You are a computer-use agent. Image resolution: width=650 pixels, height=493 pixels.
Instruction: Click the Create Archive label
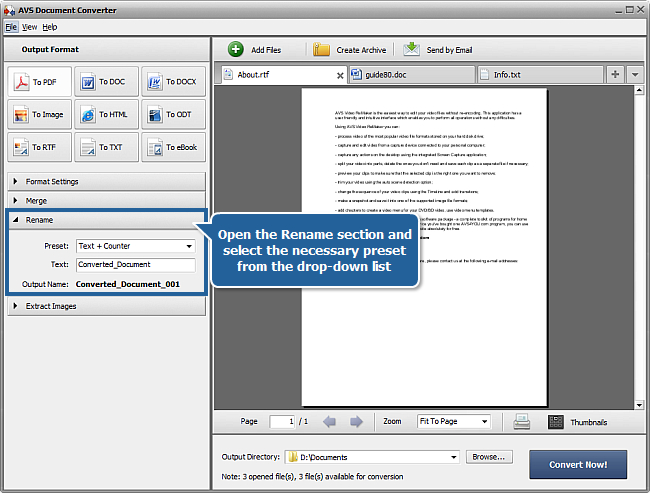[x=361, y=50]
